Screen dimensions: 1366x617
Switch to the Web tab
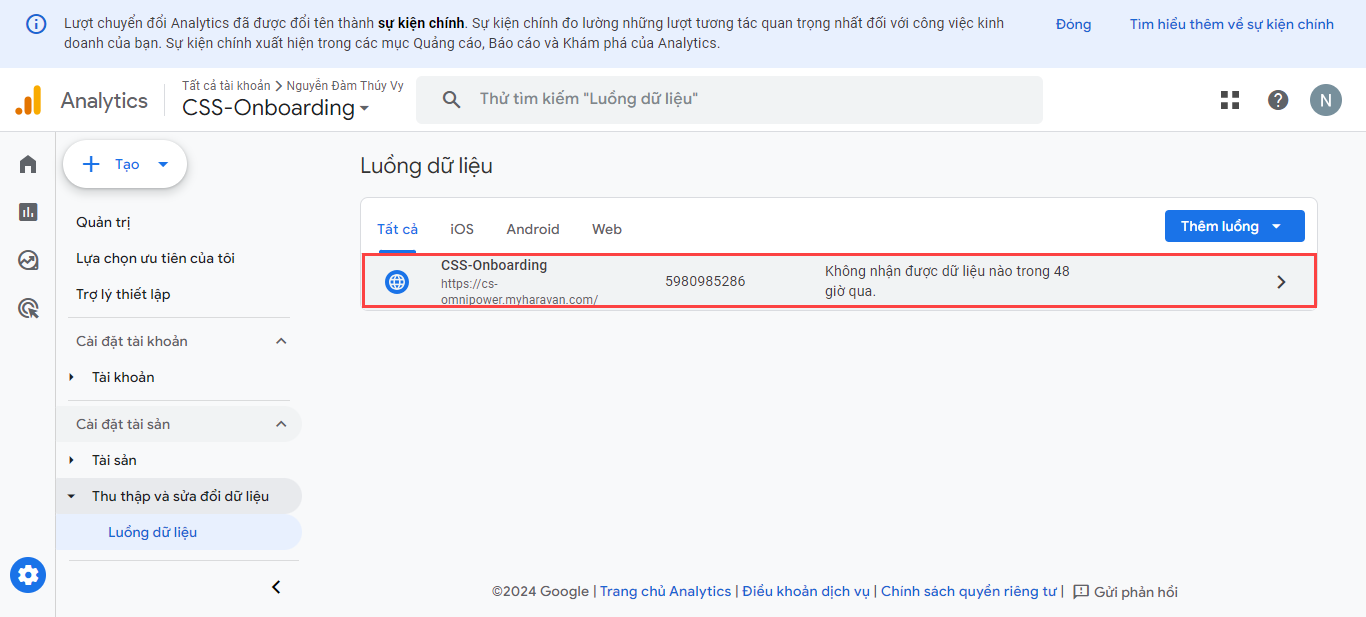607,229
